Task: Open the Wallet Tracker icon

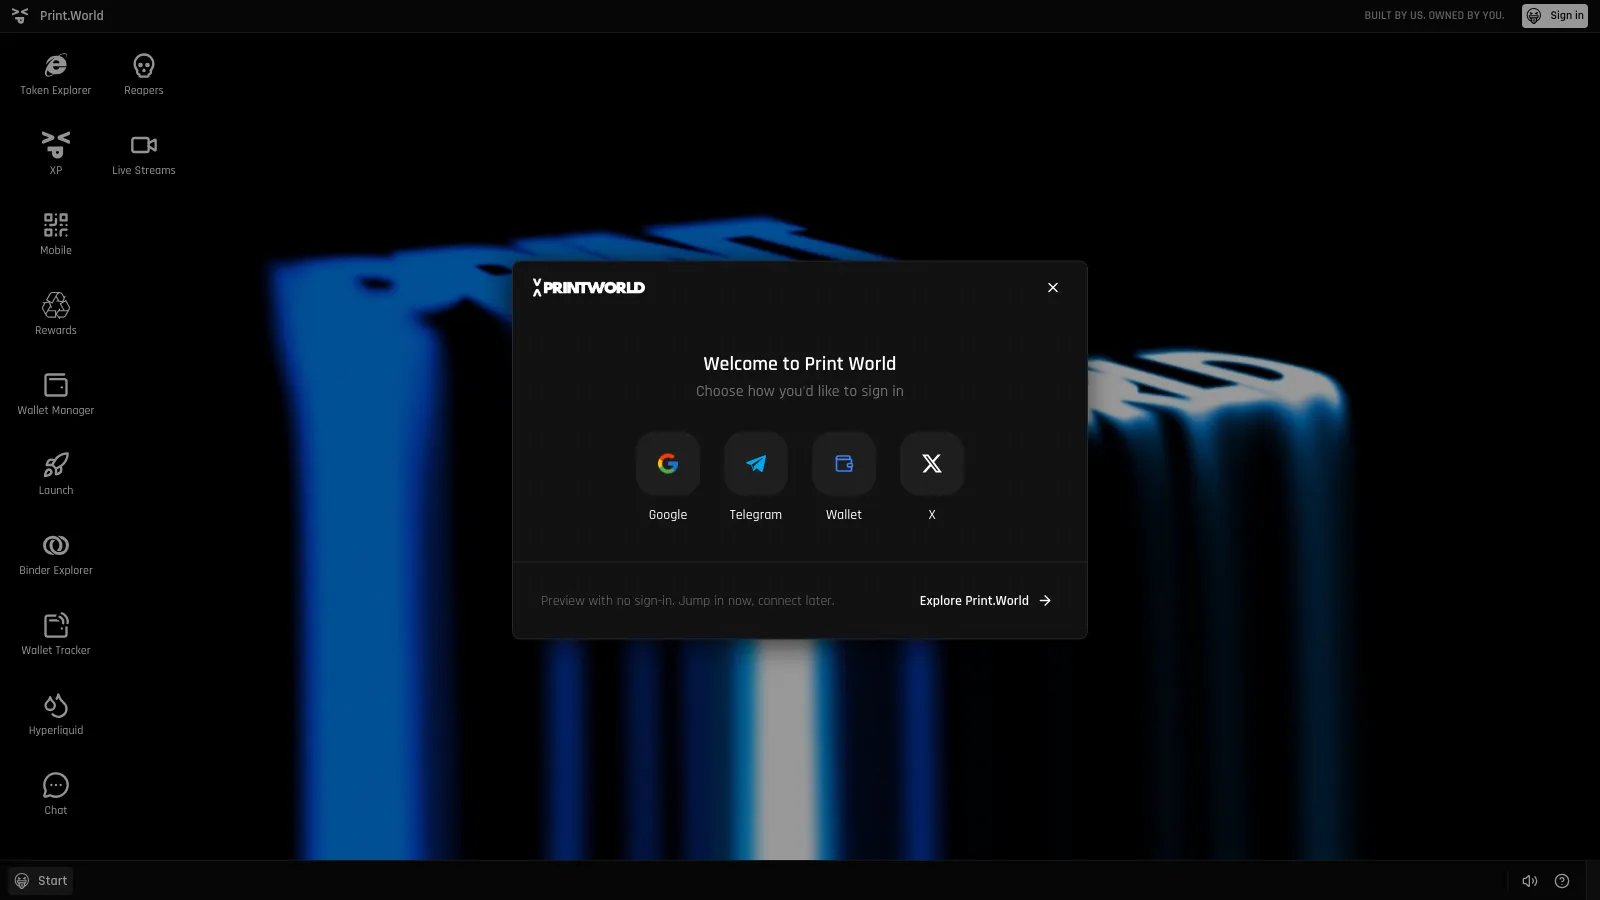Action: coord(56,634)
